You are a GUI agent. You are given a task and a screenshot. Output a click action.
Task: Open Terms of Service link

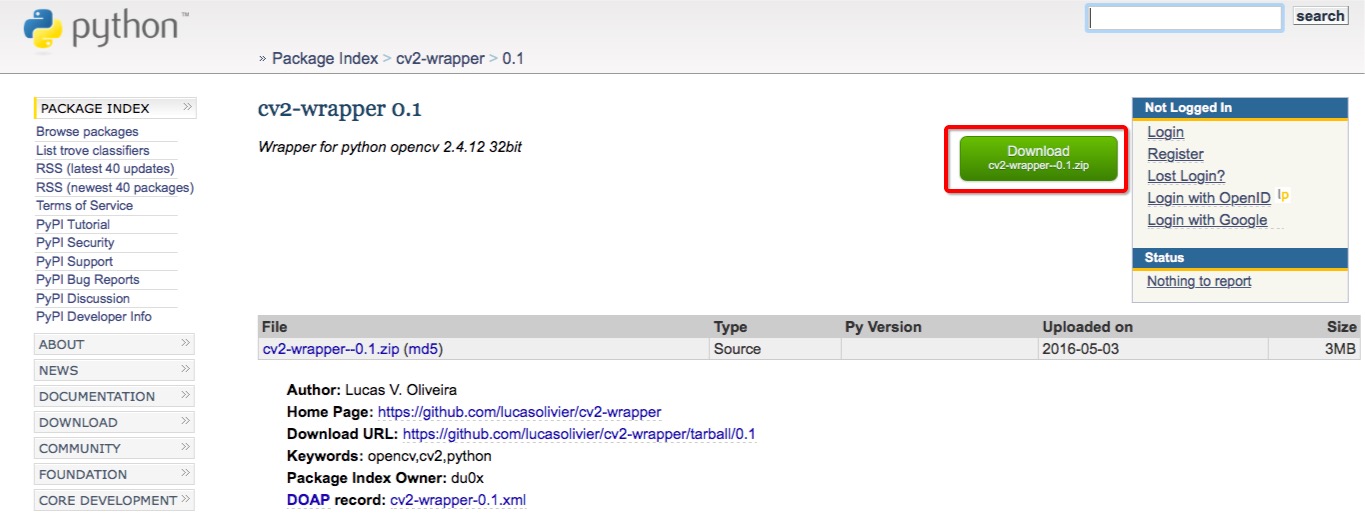coord(84,206)
